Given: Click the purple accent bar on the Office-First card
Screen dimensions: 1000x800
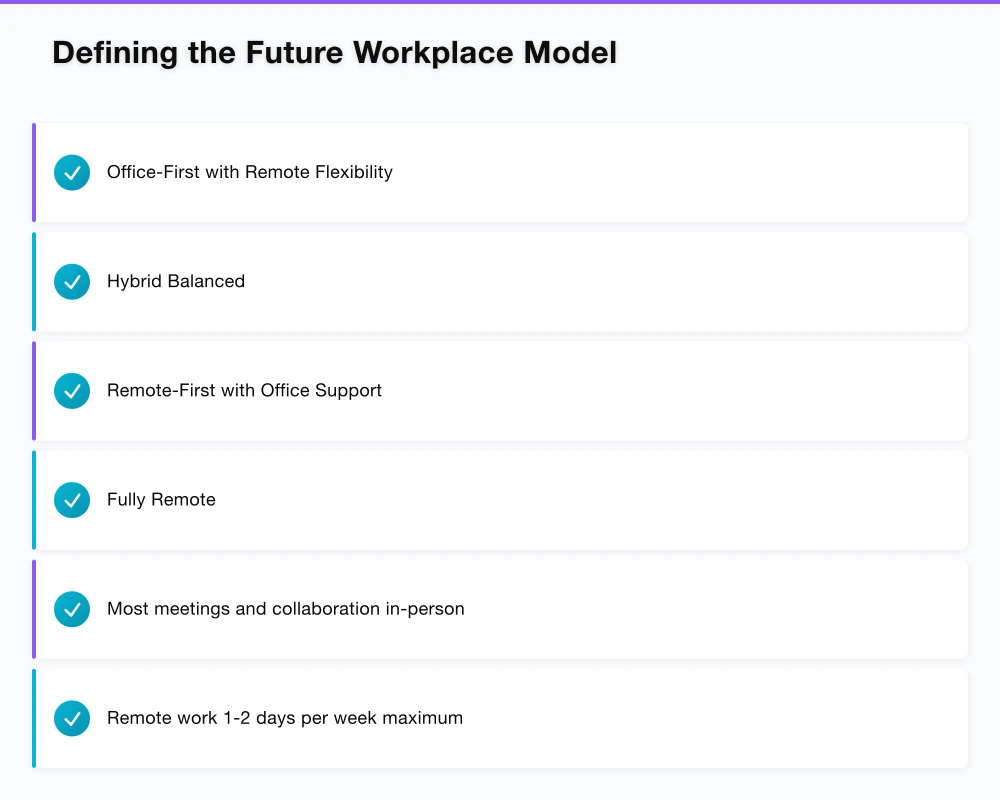Looking at the screenshot, I should click(34, 173).
